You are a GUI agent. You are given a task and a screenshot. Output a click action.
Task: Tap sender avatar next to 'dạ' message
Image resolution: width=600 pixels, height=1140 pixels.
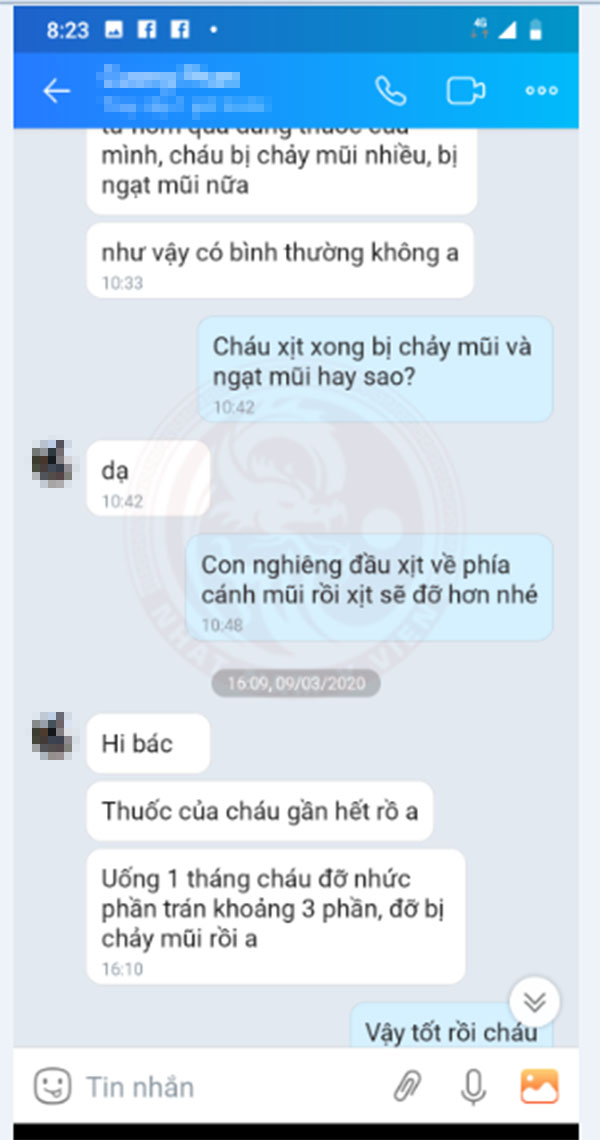(x=52, y=464)
